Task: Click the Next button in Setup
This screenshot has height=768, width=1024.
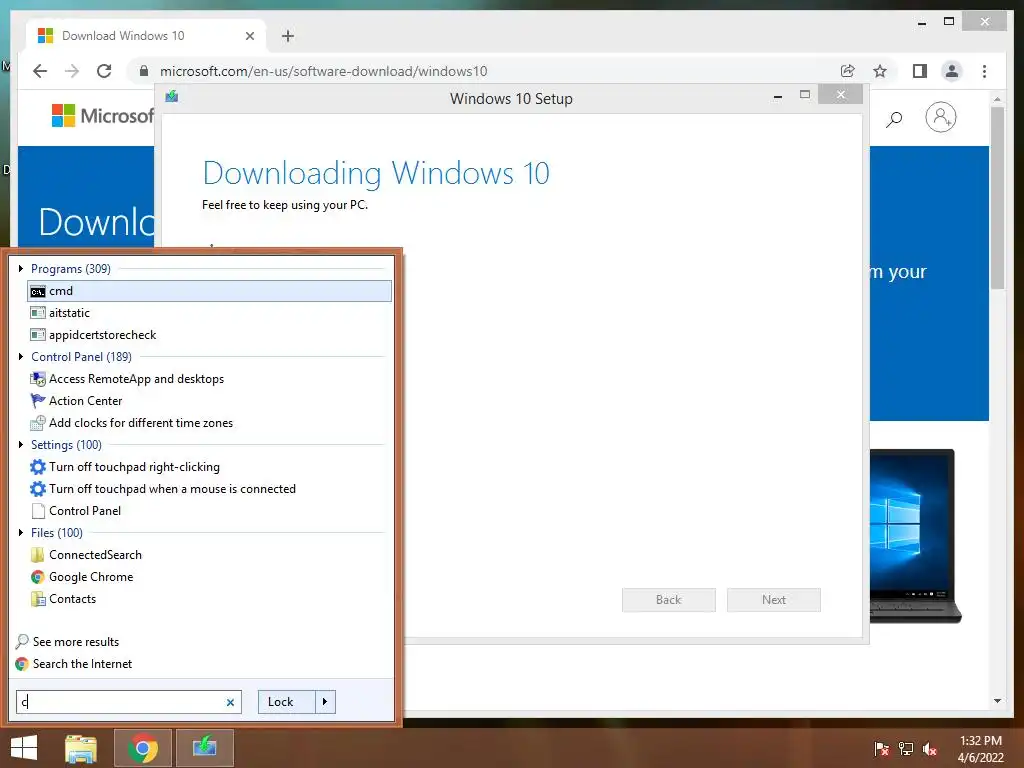Action: 774,600
